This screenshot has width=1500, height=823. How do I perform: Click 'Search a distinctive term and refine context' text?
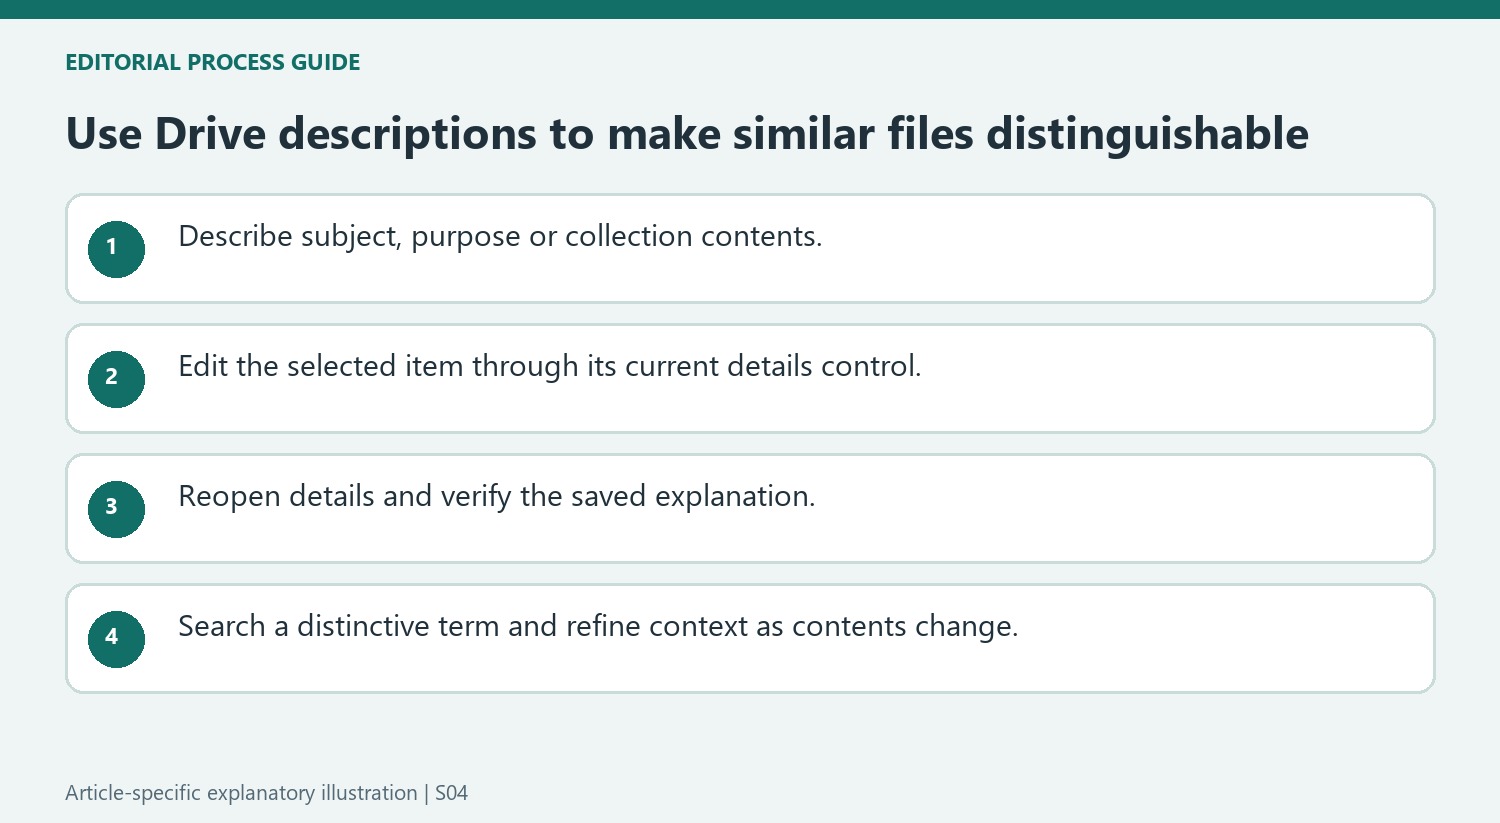click(x=465, y=627)
